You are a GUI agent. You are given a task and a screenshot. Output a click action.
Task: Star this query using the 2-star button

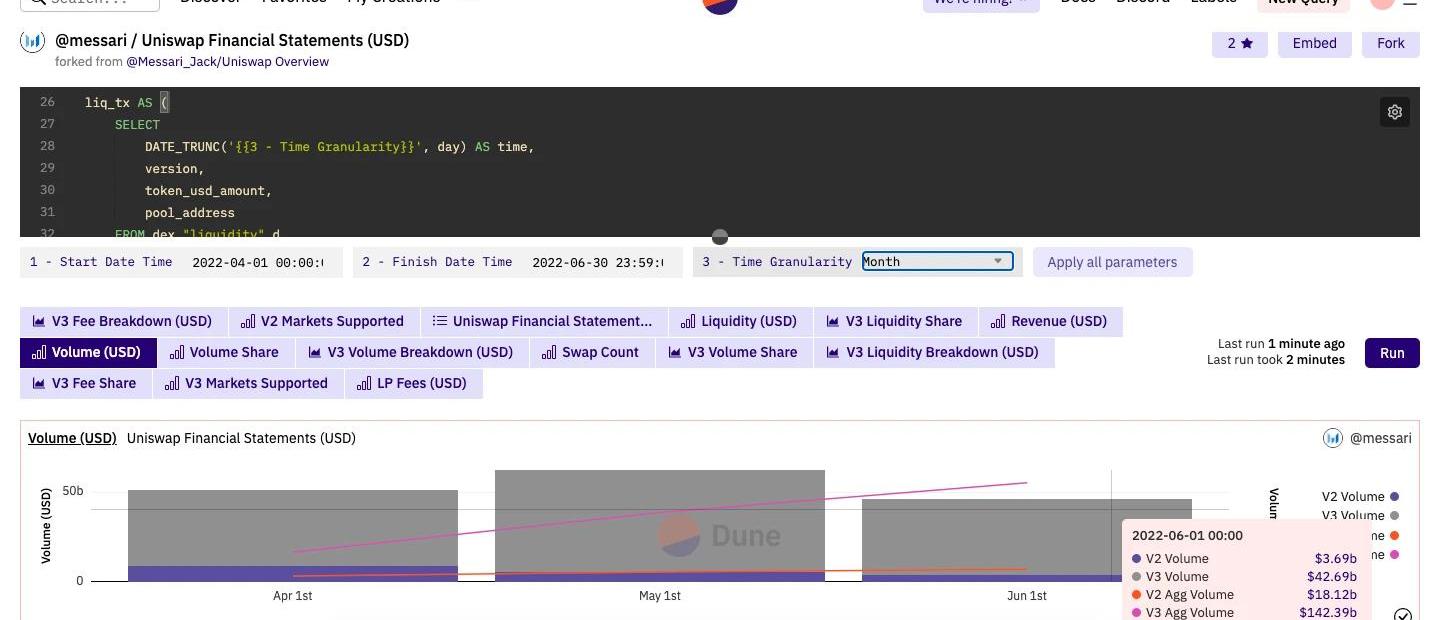pos(1240,43)
